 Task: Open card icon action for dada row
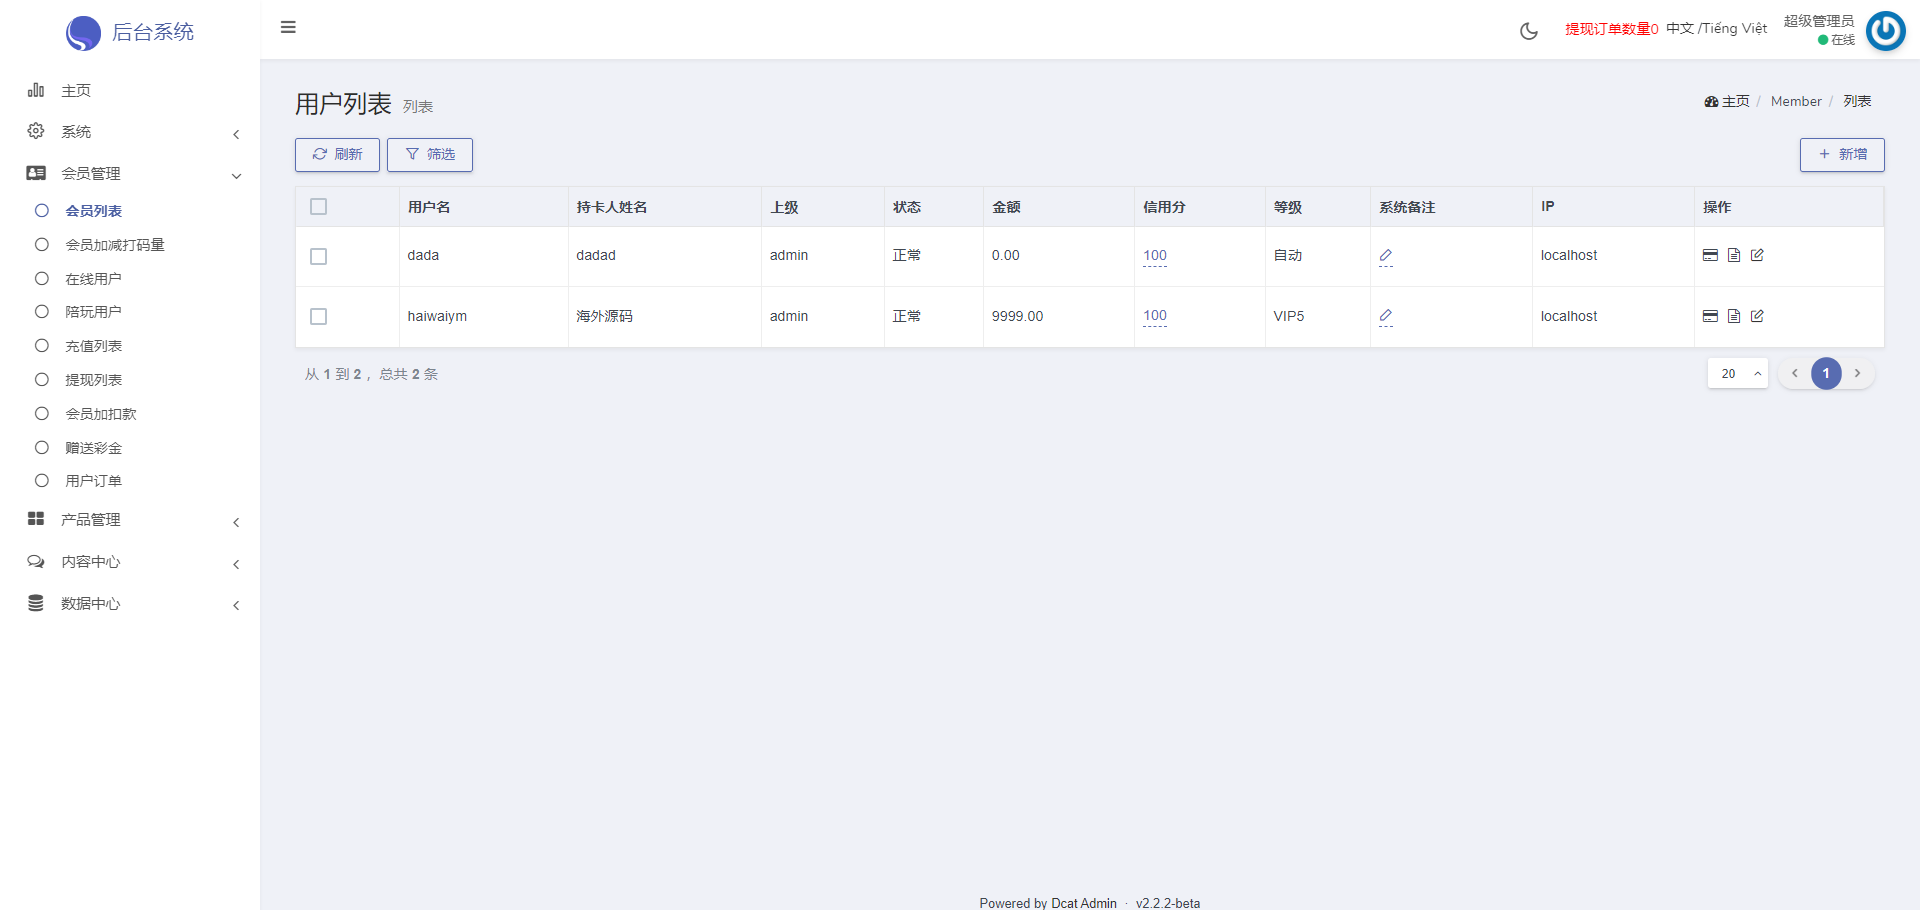tap(1710, 255)
